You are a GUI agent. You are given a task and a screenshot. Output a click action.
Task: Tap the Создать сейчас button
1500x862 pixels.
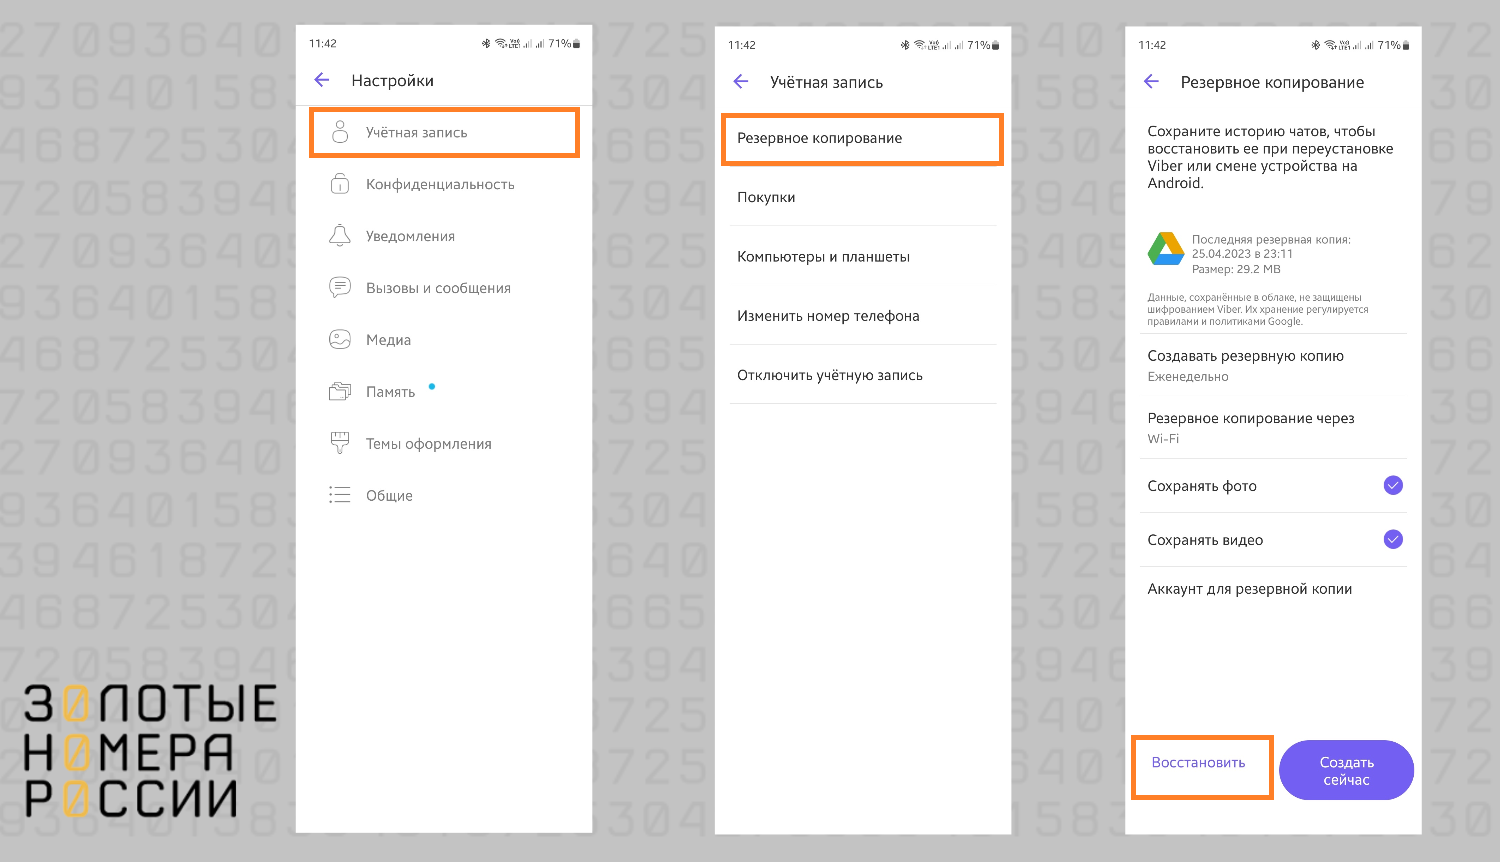click(1346, 770)
